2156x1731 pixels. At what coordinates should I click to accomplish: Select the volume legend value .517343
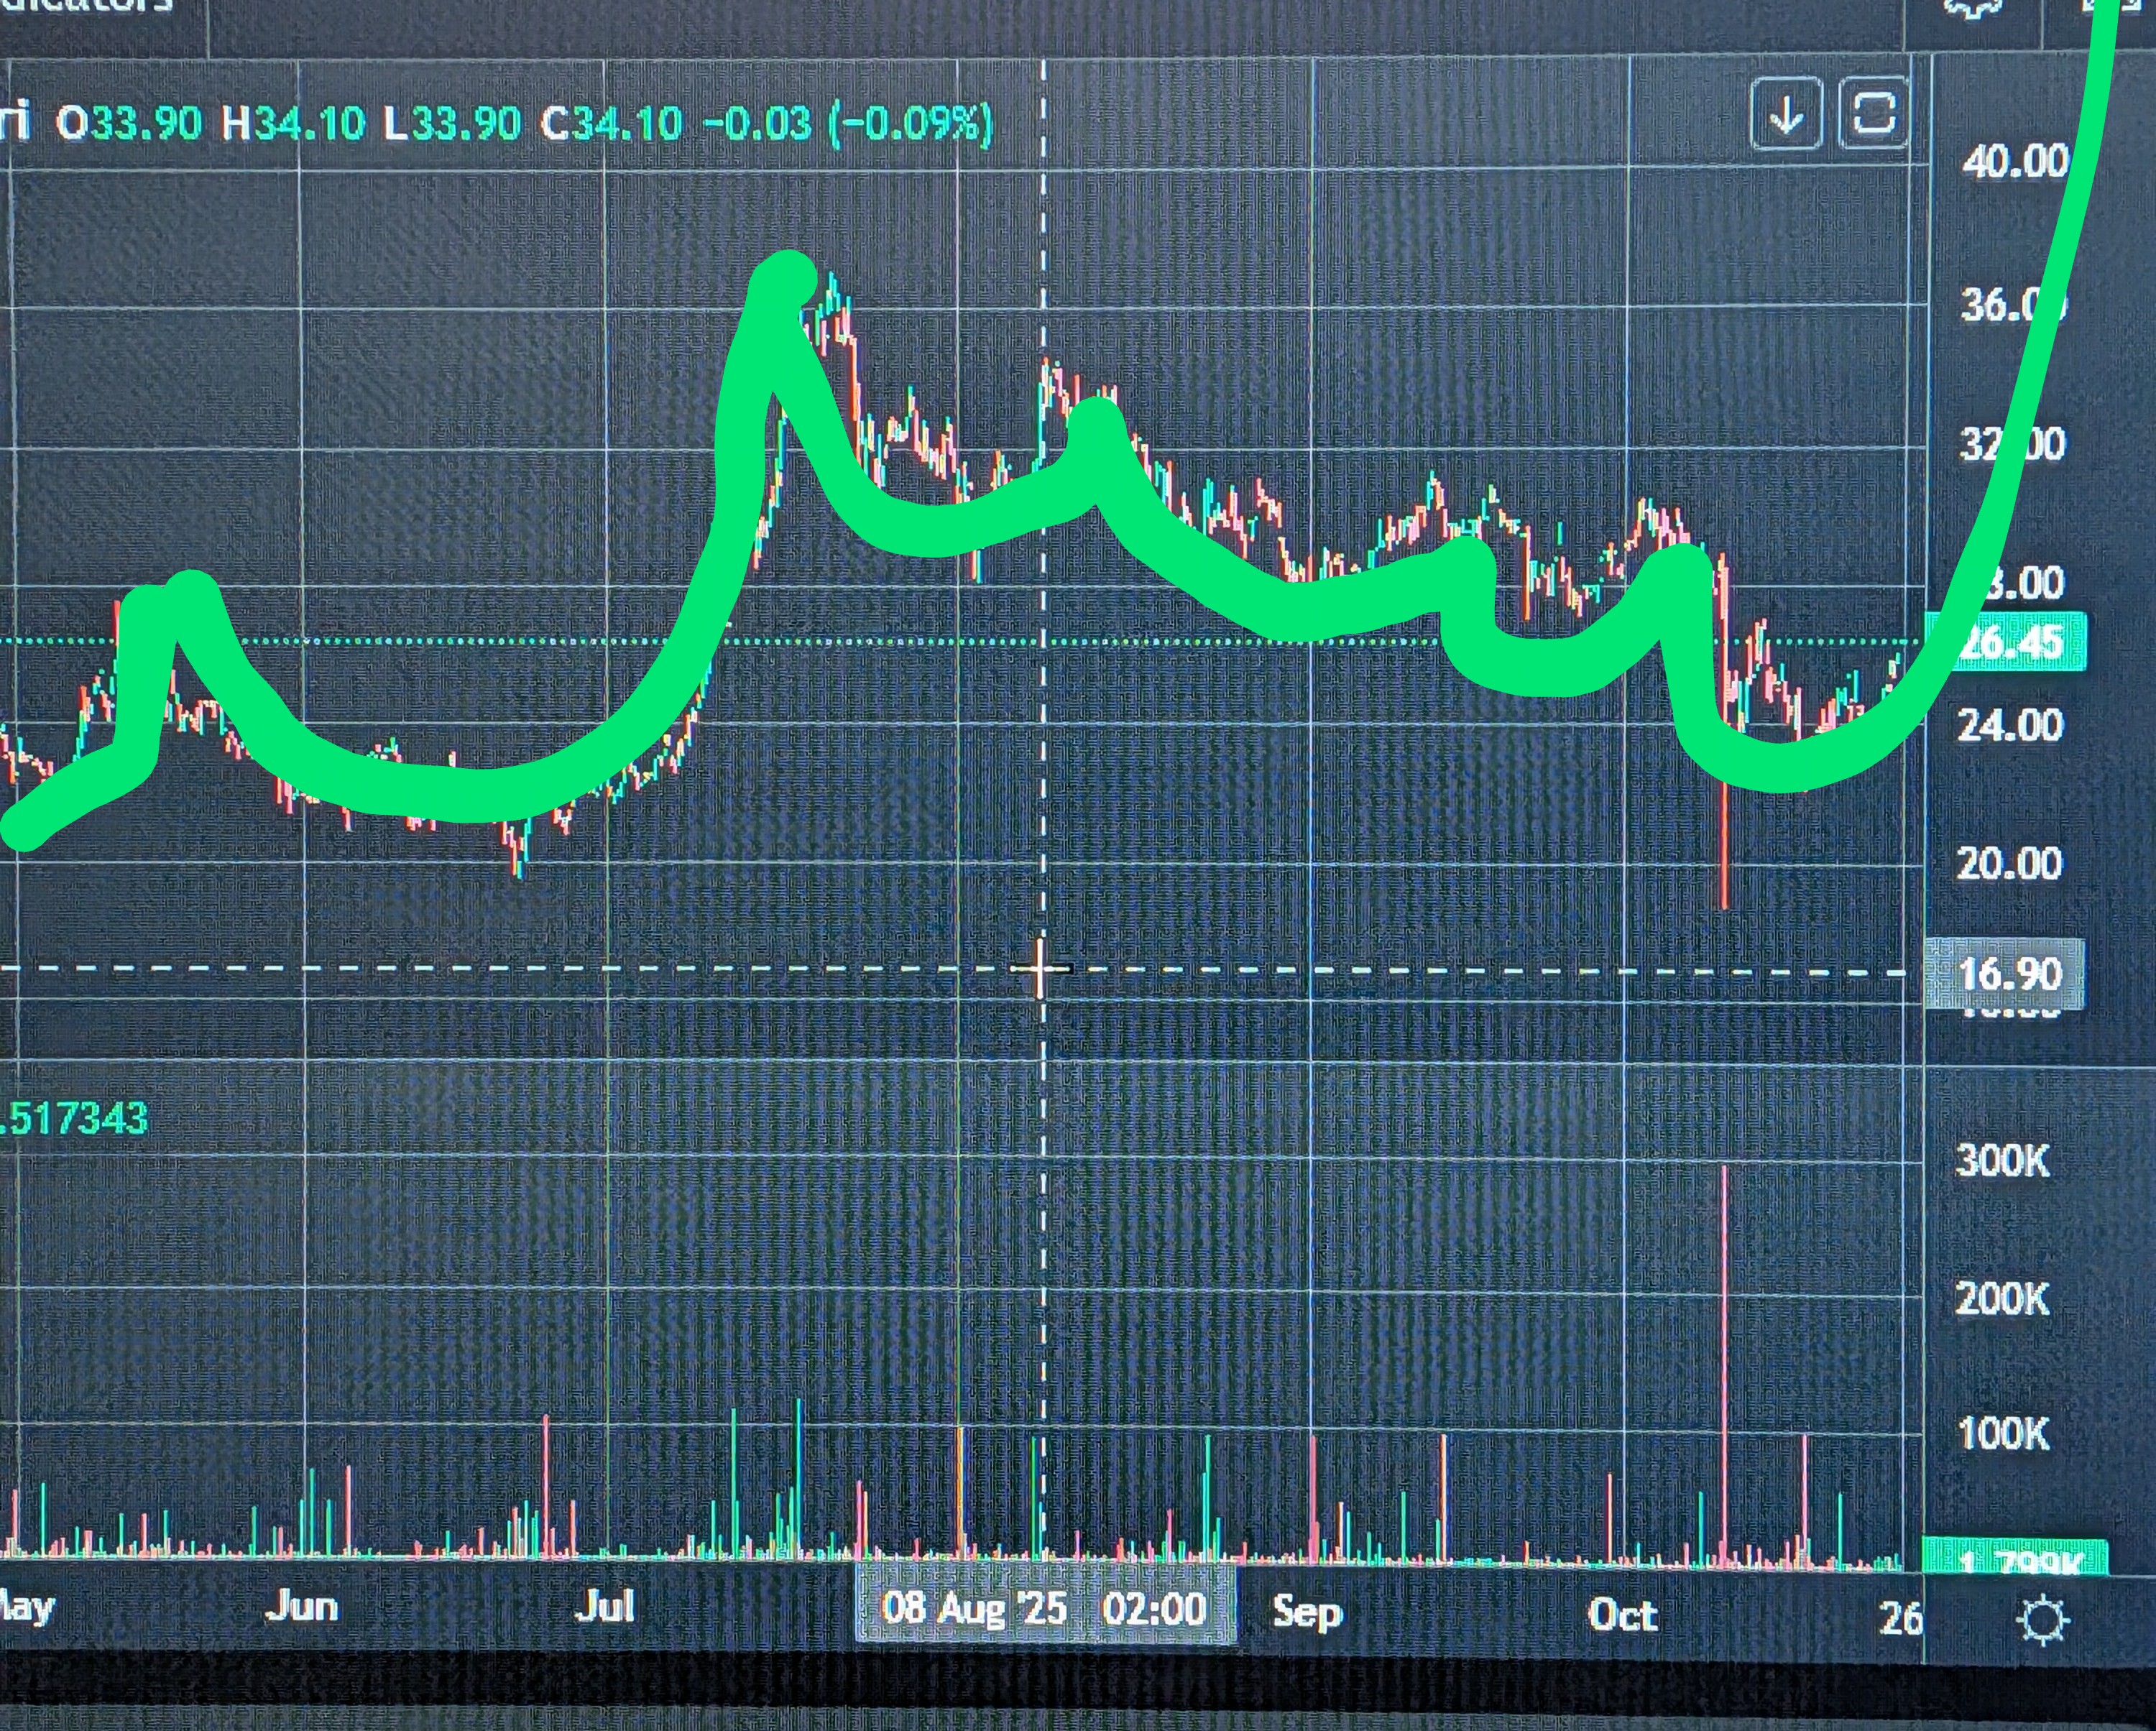pos(74,1118)
